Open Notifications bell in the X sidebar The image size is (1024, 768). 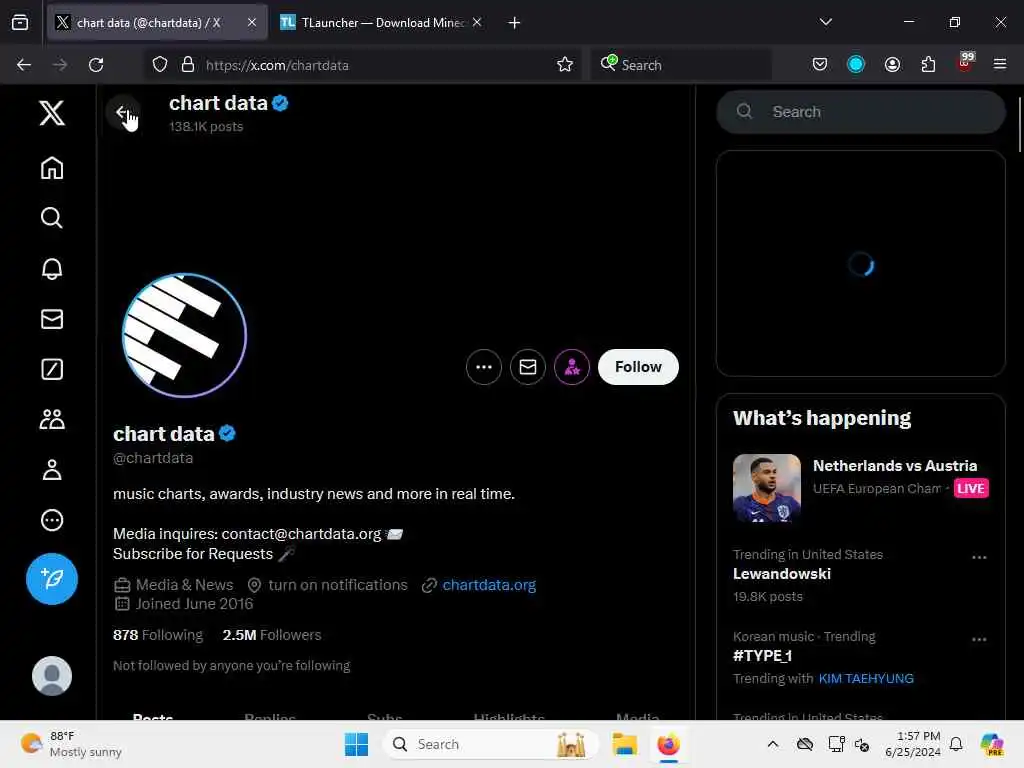(52, 268)
